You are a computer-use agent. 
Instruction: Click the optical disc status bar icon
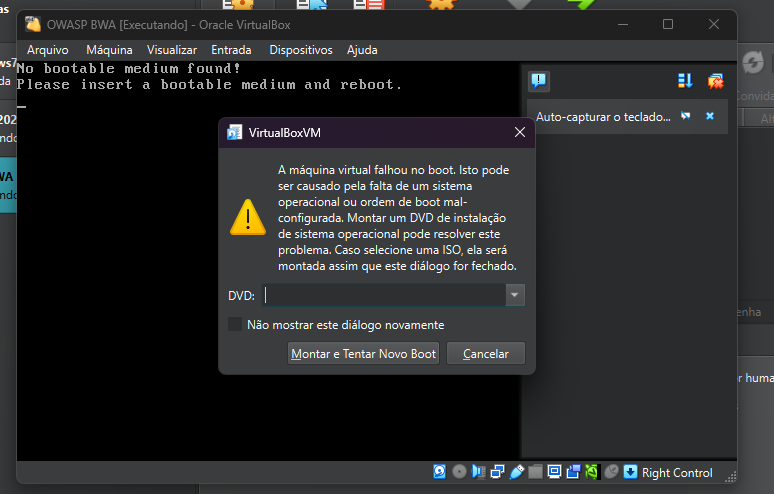459,472
